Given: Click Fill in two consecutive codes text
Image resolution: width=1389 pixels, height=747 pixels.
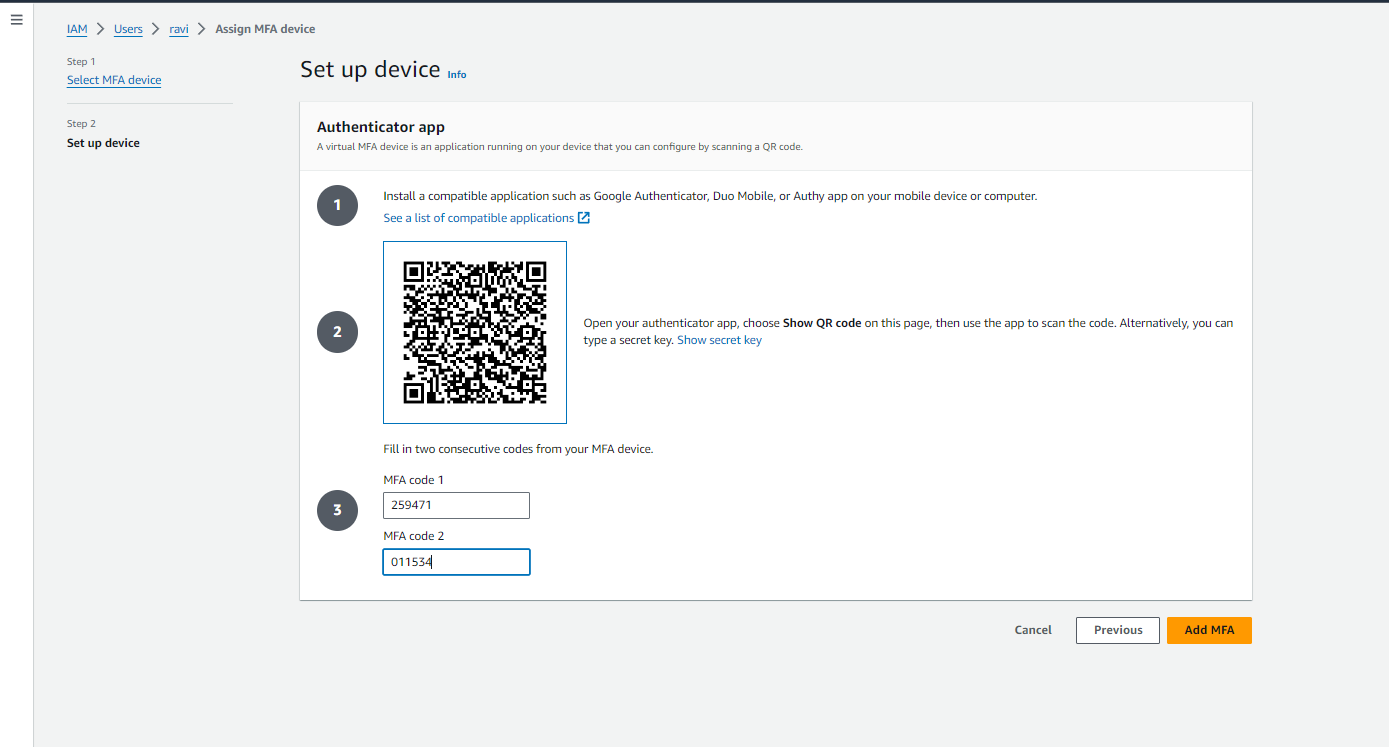Looking at the screenshot, I should tap(518, 449).
